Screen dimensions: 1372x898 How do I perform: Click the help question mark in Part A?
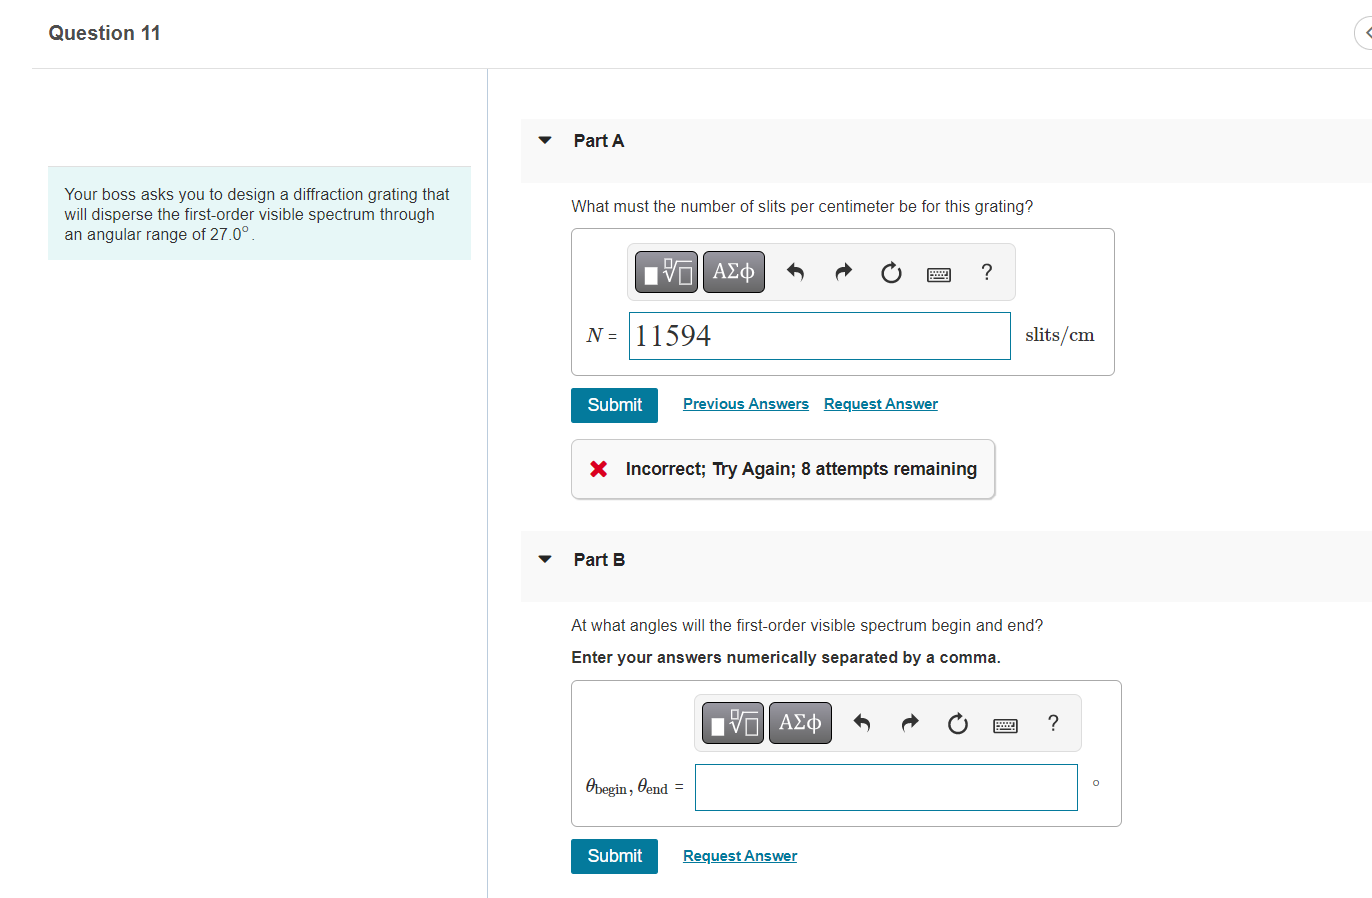coord(986,271)
